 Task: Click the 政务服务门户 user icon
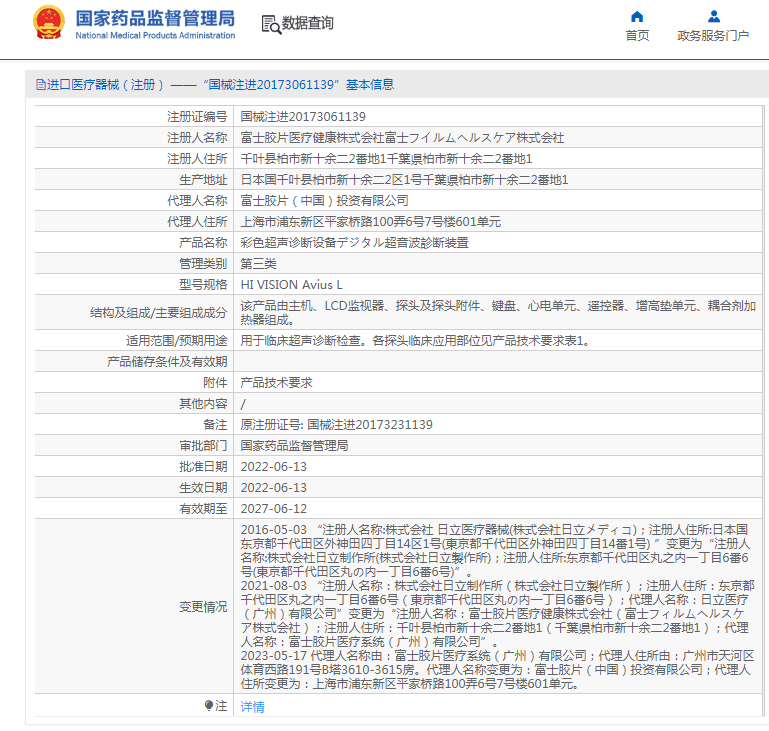tap(714, 17)
